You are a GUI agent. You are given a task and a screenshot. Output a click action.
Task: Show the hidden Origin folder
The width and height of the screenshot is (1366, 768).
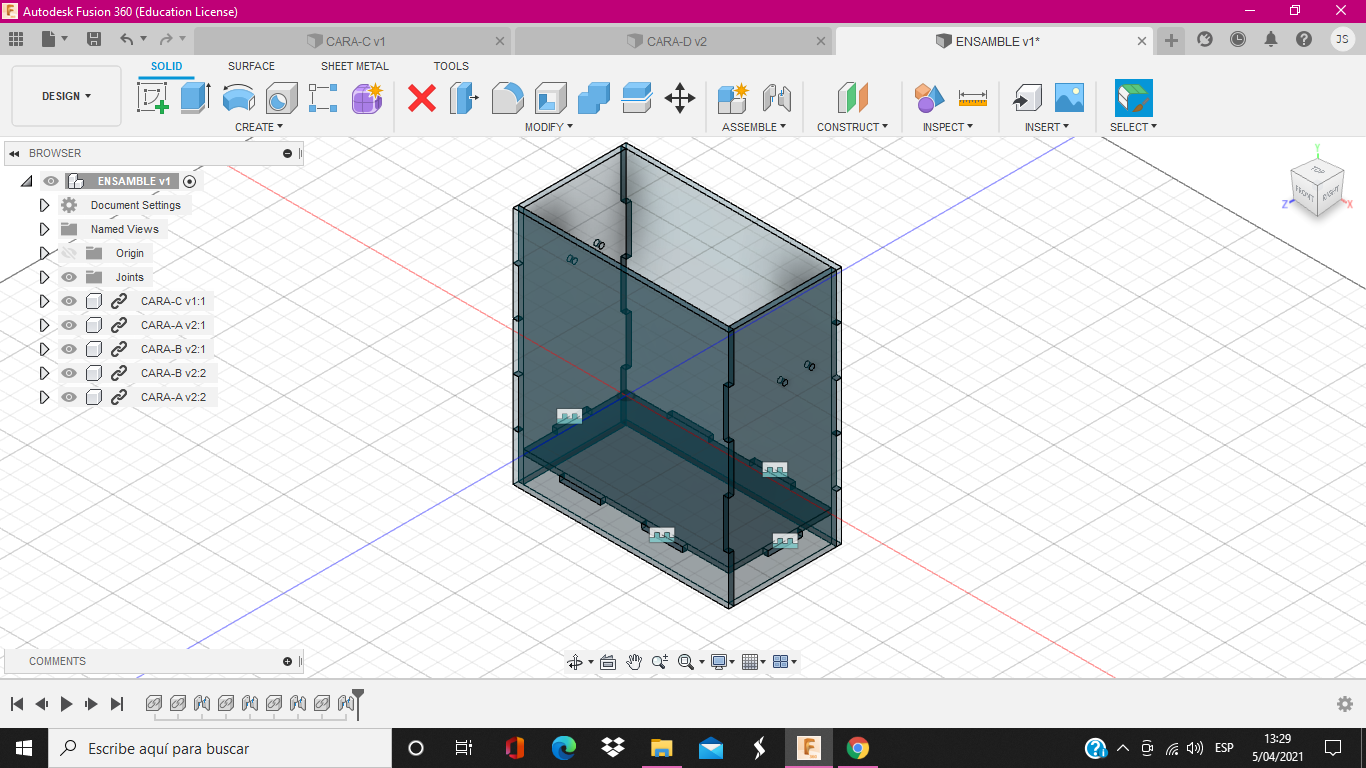click(x=69, y=253)
